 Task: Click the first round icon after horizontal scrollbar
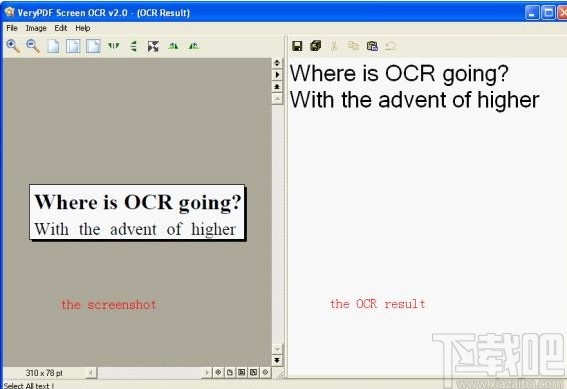(x=218, y=372)
